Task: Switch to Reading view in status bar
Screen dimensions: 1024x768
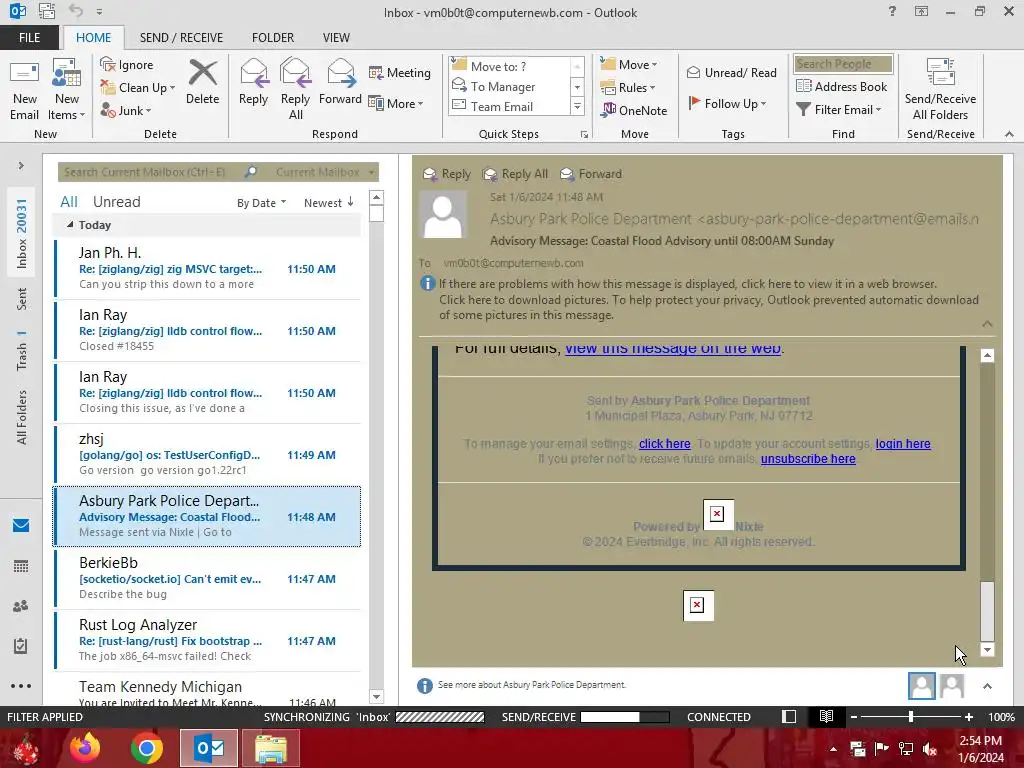Action: tap(826, 716)
